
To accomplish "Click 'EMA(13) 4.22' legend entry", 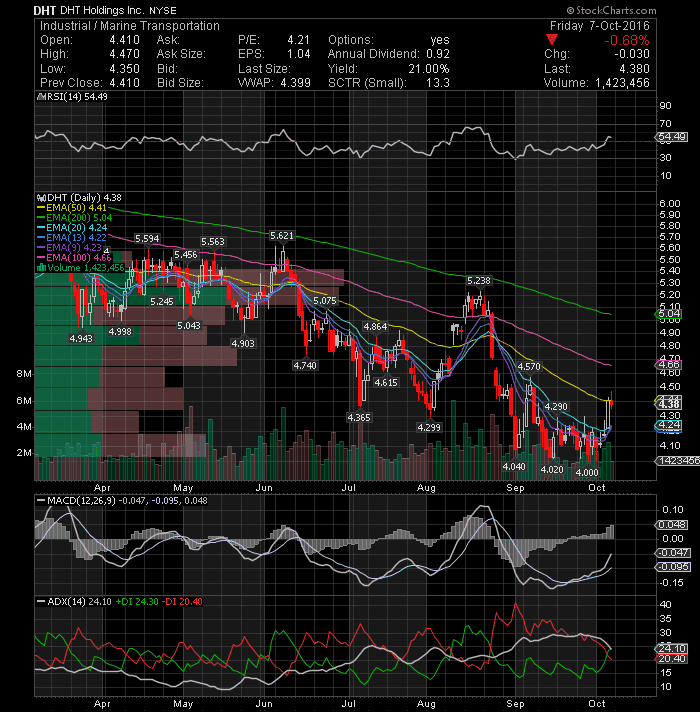I will tap(76, 237).
